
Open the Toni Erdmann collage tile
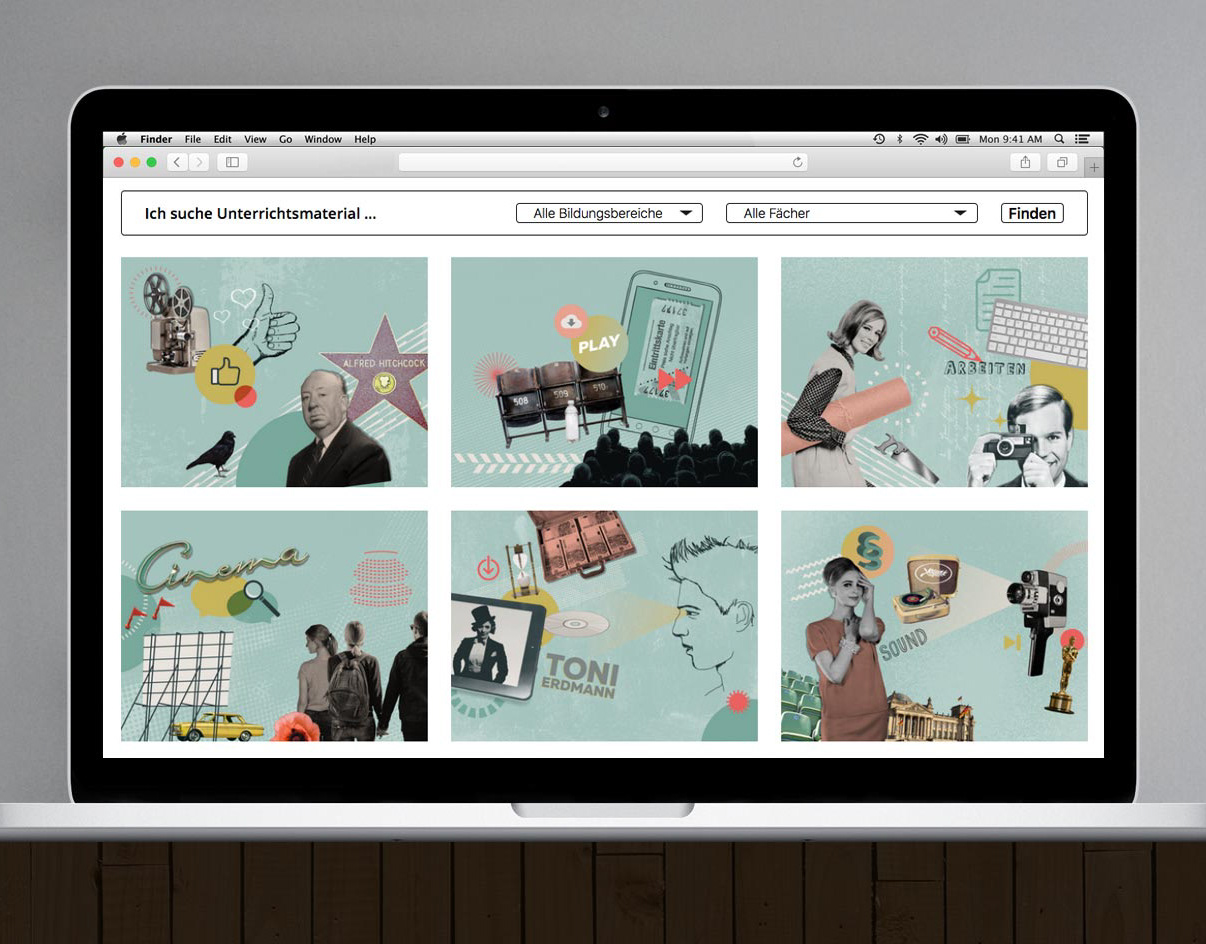(x=604, y=626)
